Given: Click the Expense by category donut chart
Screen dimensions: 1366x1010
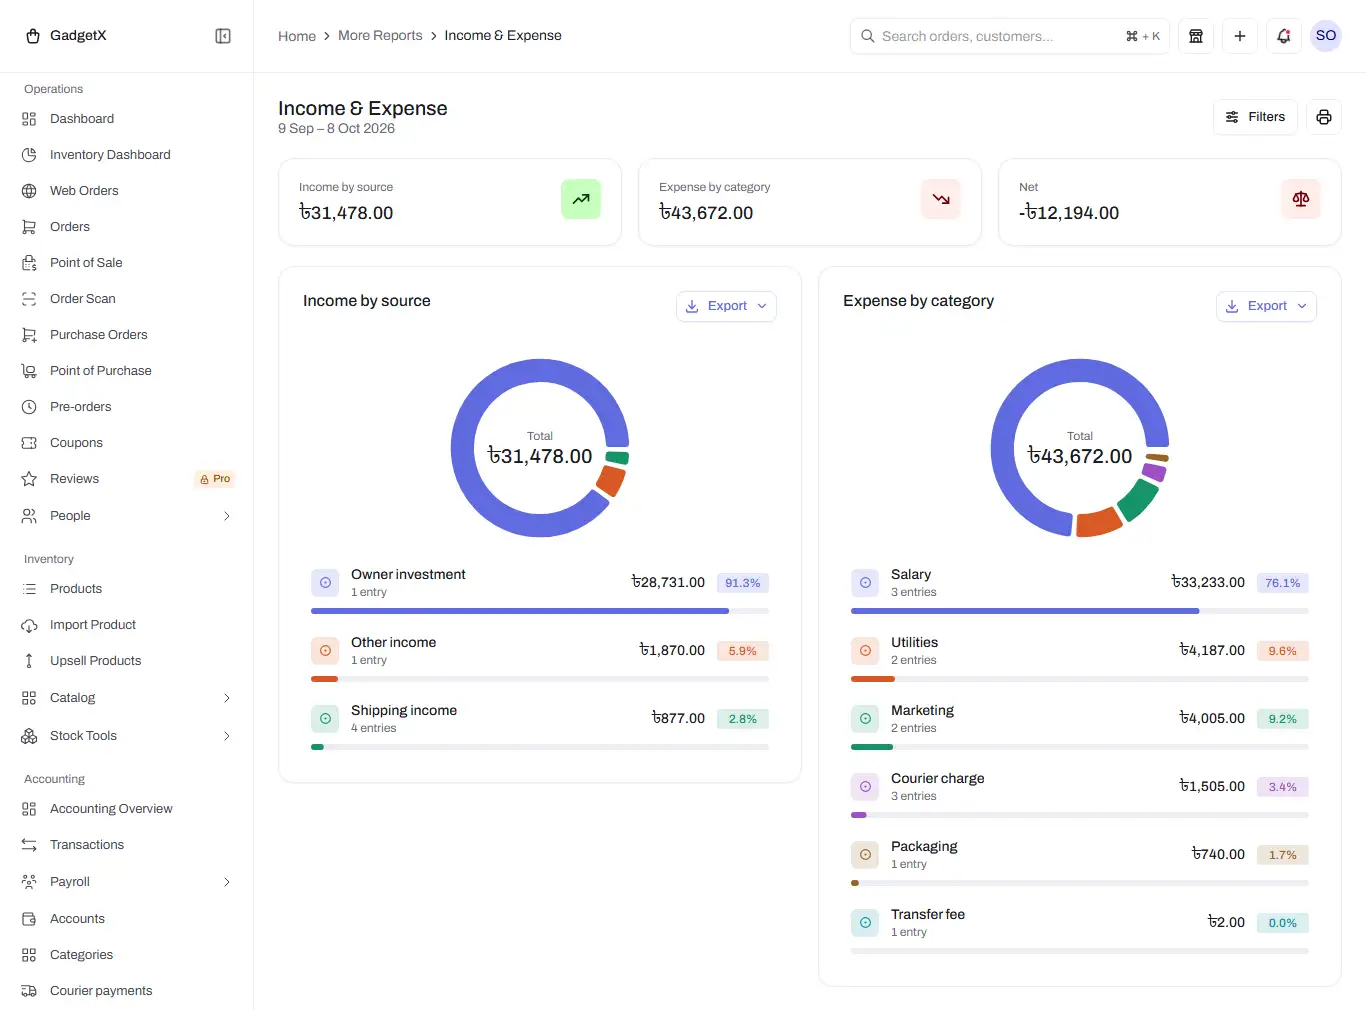Looking at the screenshot, I should (1080, 448).
